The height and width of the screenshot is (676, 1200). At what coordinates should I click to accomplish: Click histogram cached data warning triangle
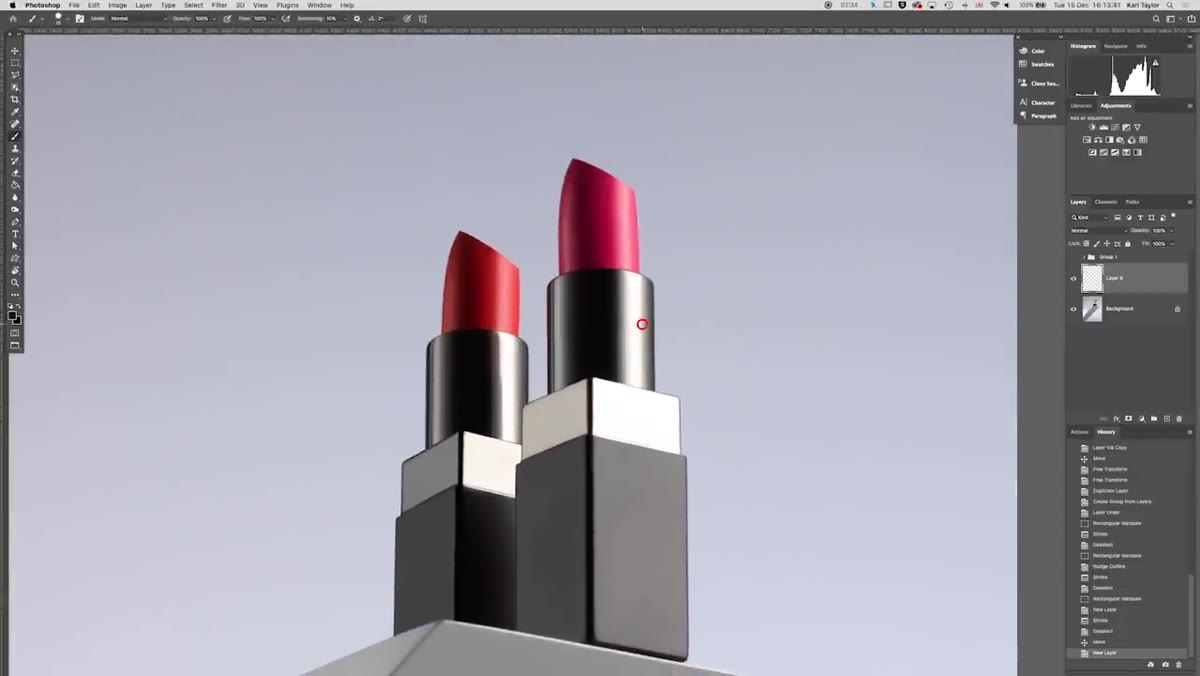pyautogui.click(x=1155, y=63)
